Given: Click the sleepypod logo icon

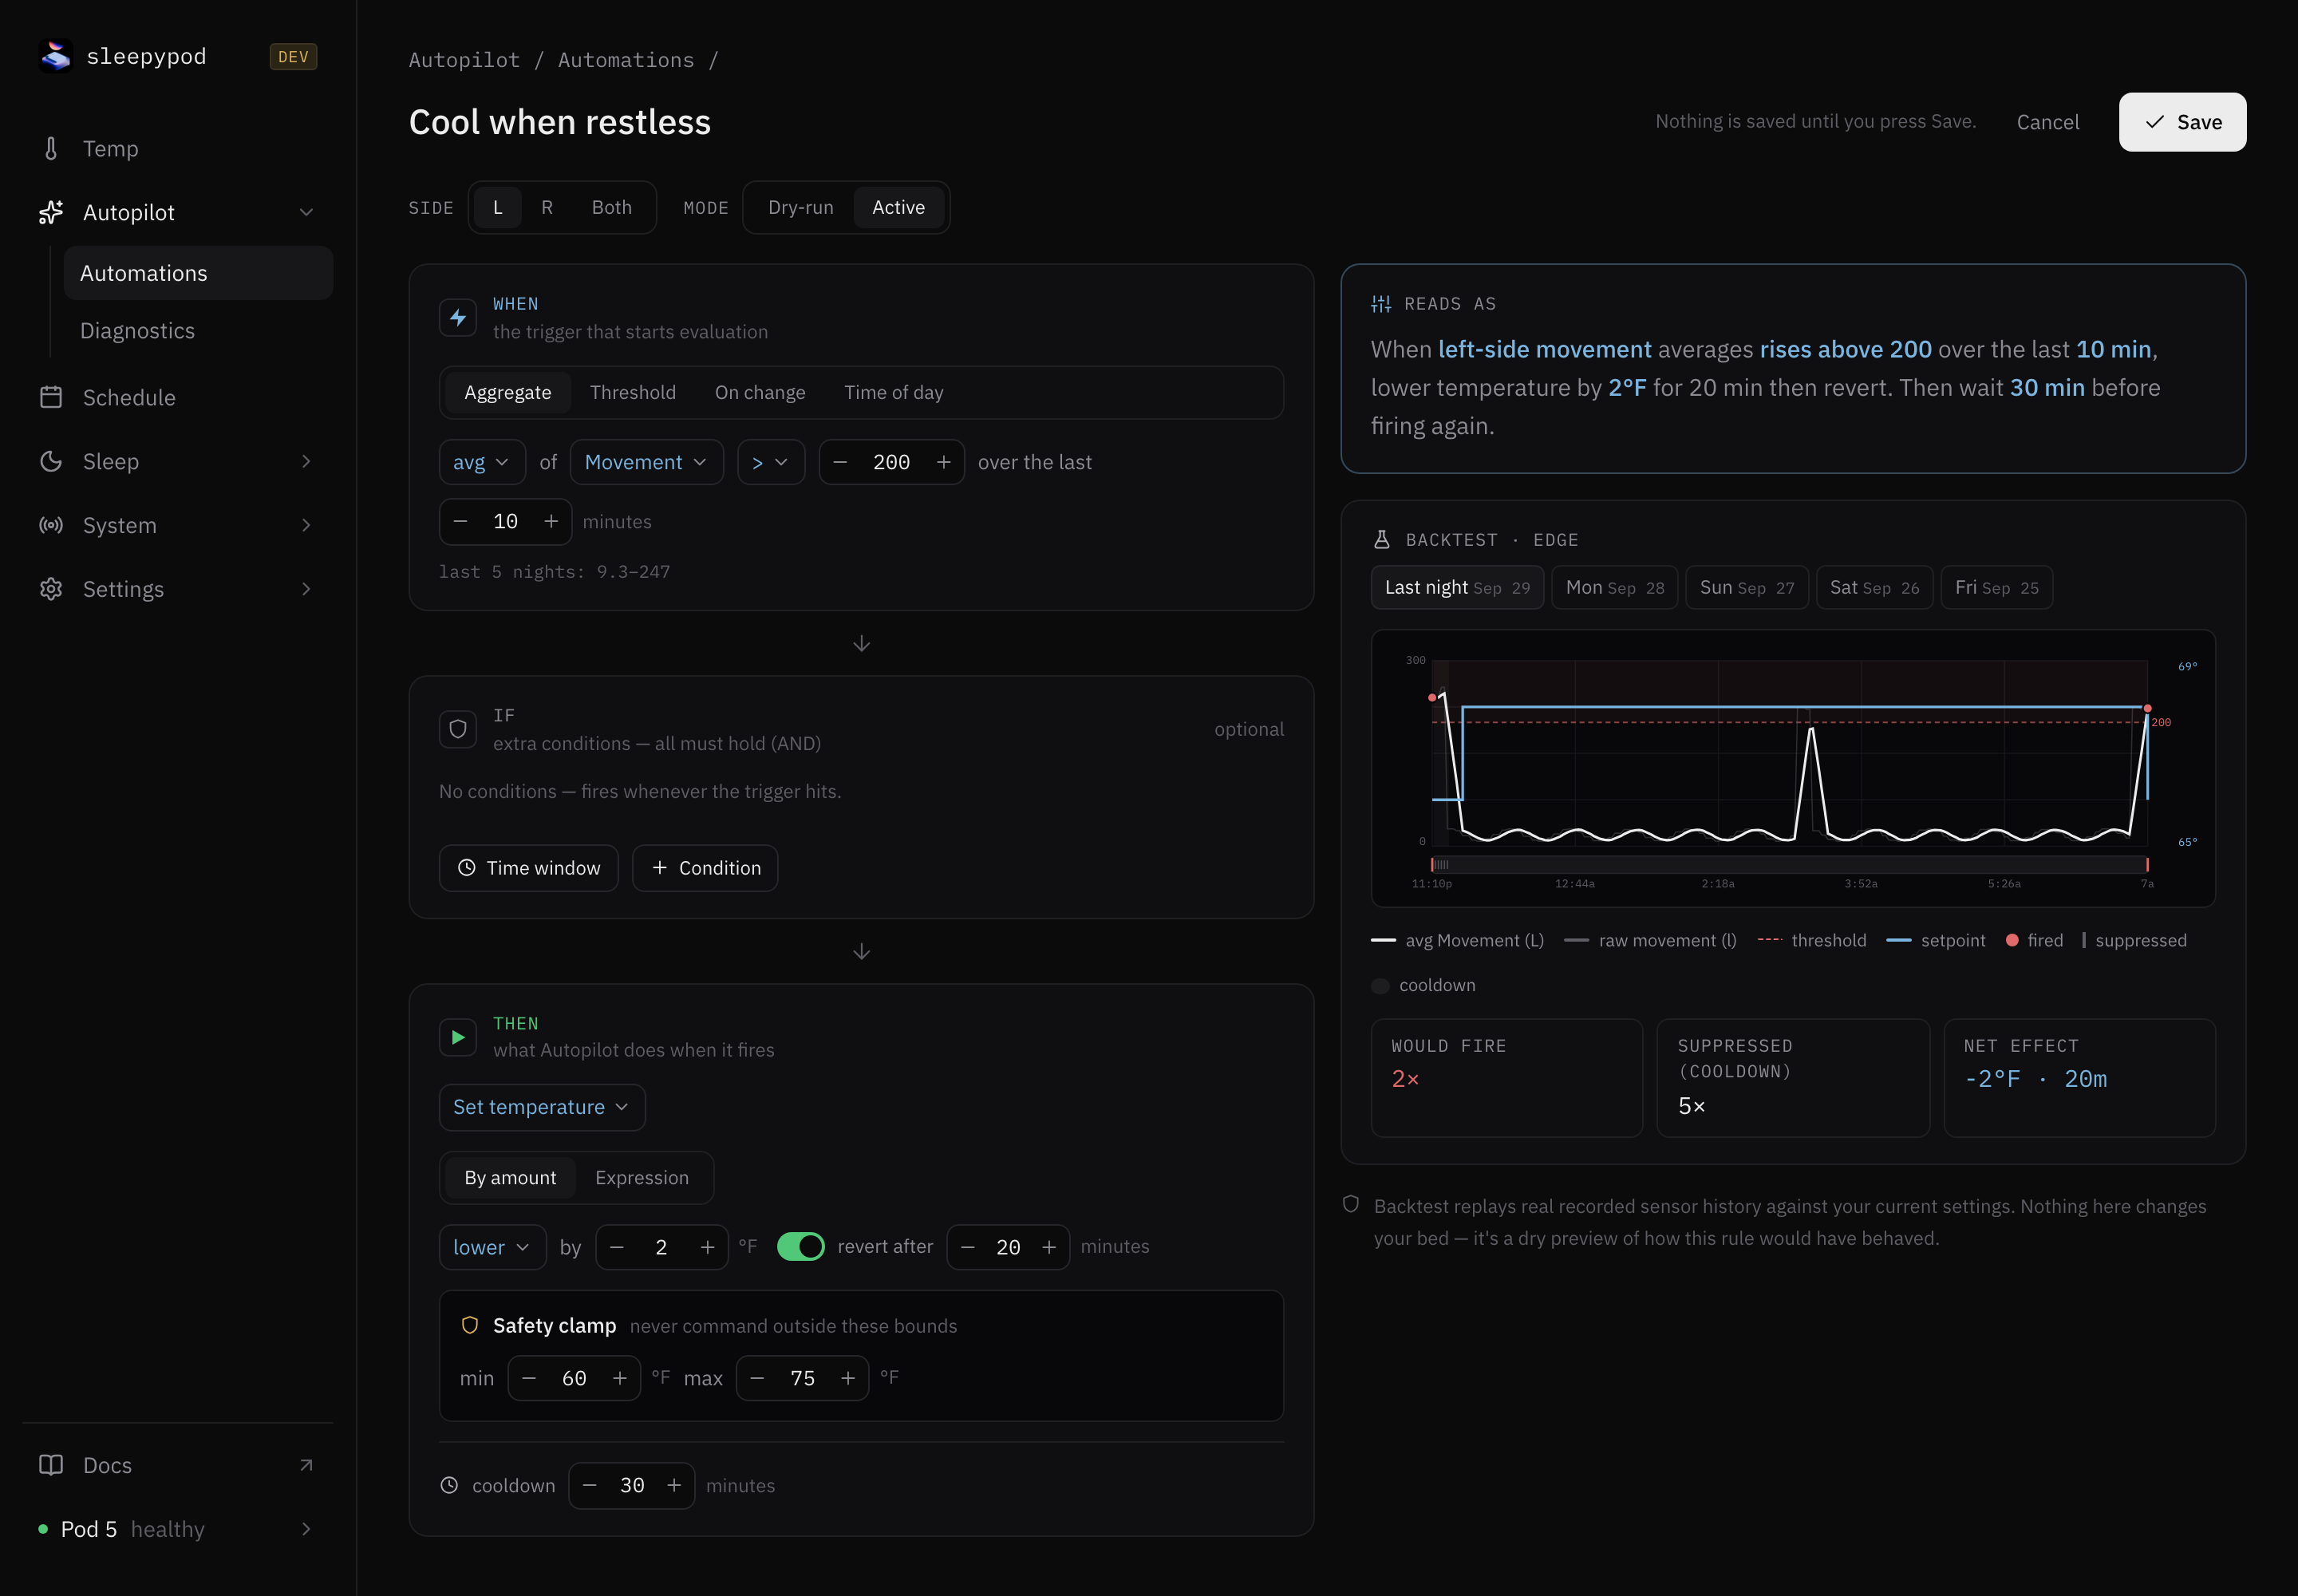Looking at the screenshot, I should pos(56,56).
